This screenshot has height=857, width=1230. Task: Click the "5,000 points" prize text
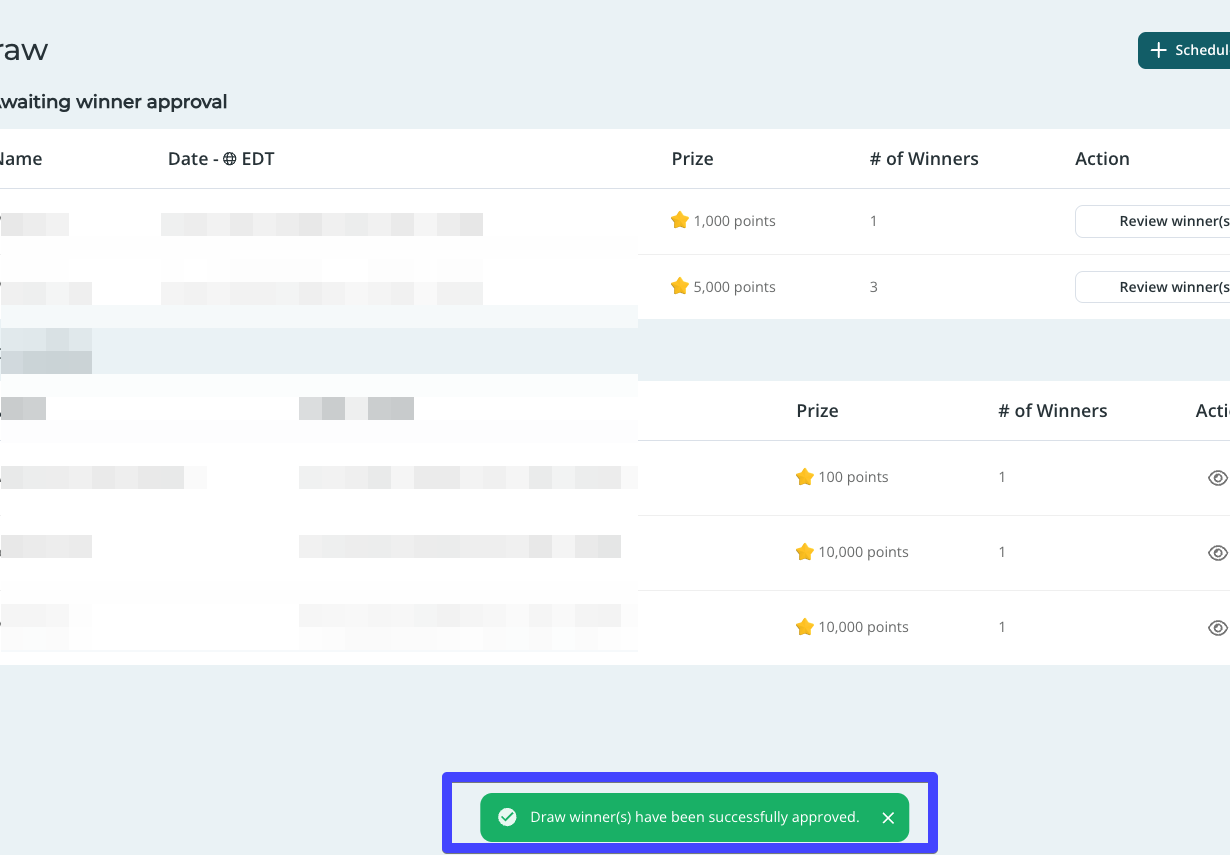(735, 287)
